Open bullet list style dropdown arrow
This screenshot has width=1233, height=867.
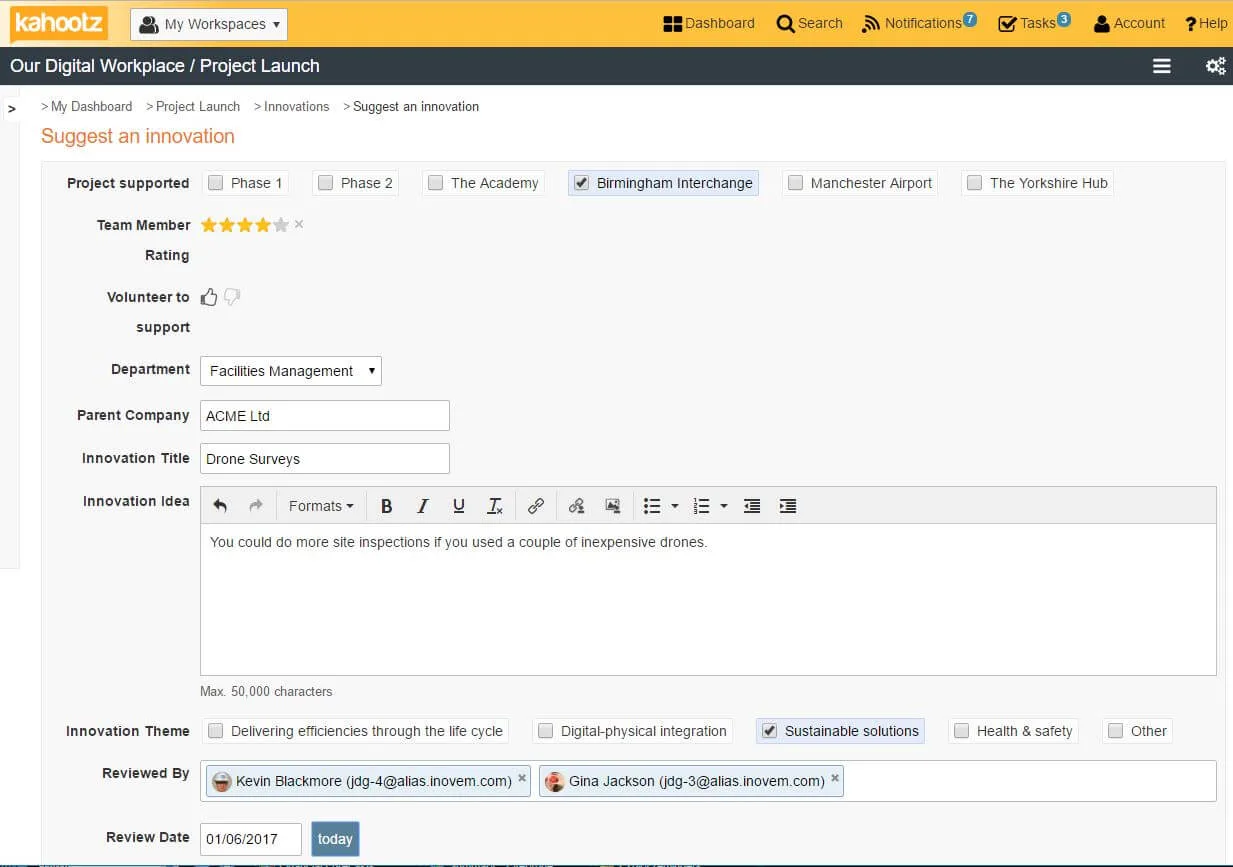(675, 506)
